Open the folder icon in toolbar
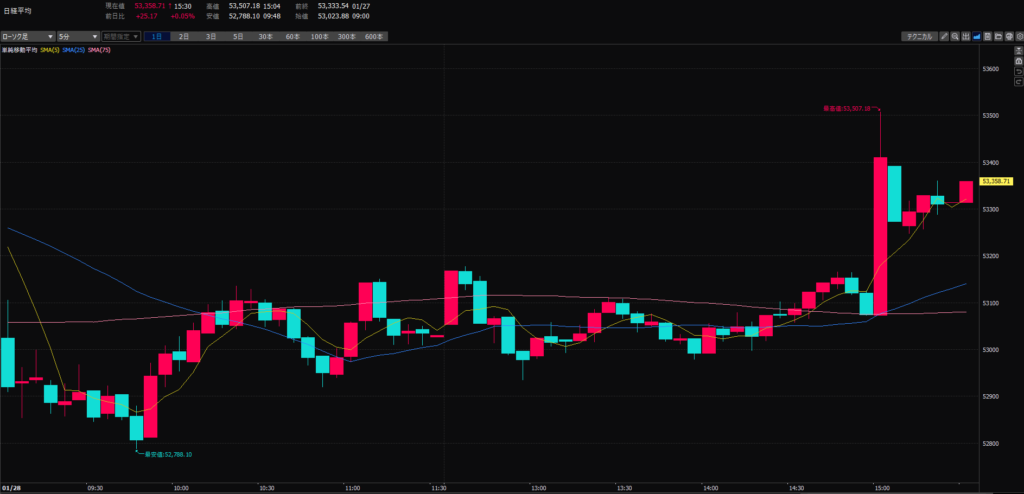This screenshot has width=1024, height=494. pyautogui.click(x=997, y=36)
